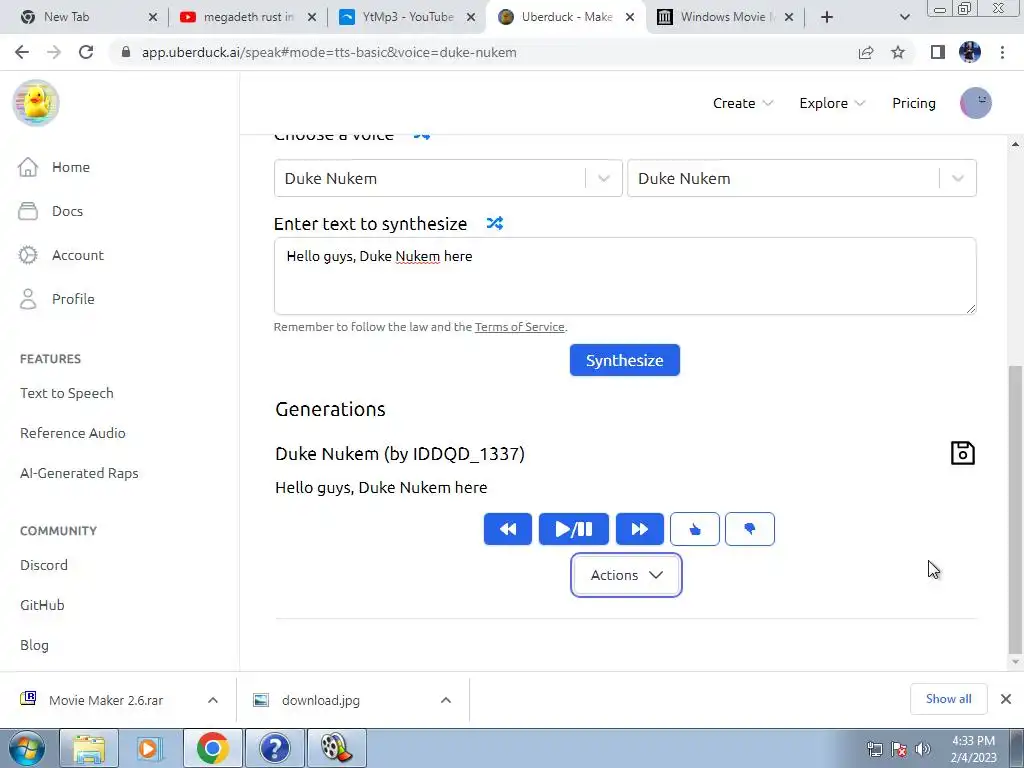
Task: Open GitHub community link
Action: pos(42,605)
